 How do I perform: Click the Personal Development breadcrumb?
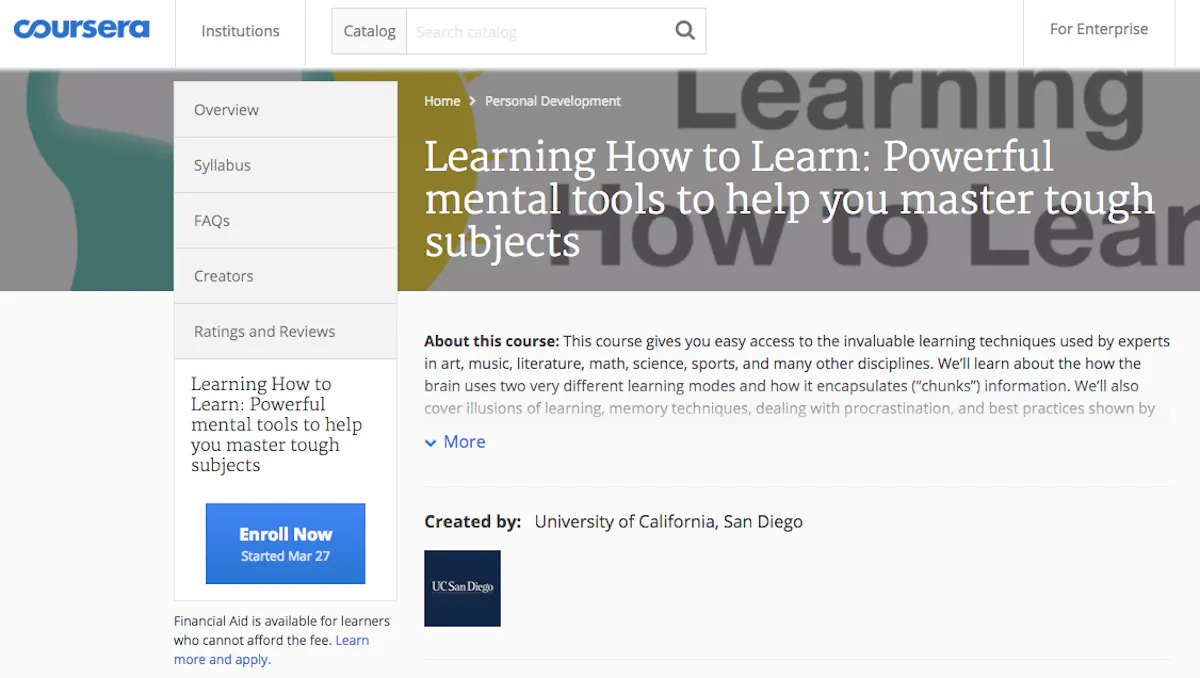[x=552, y=101]
